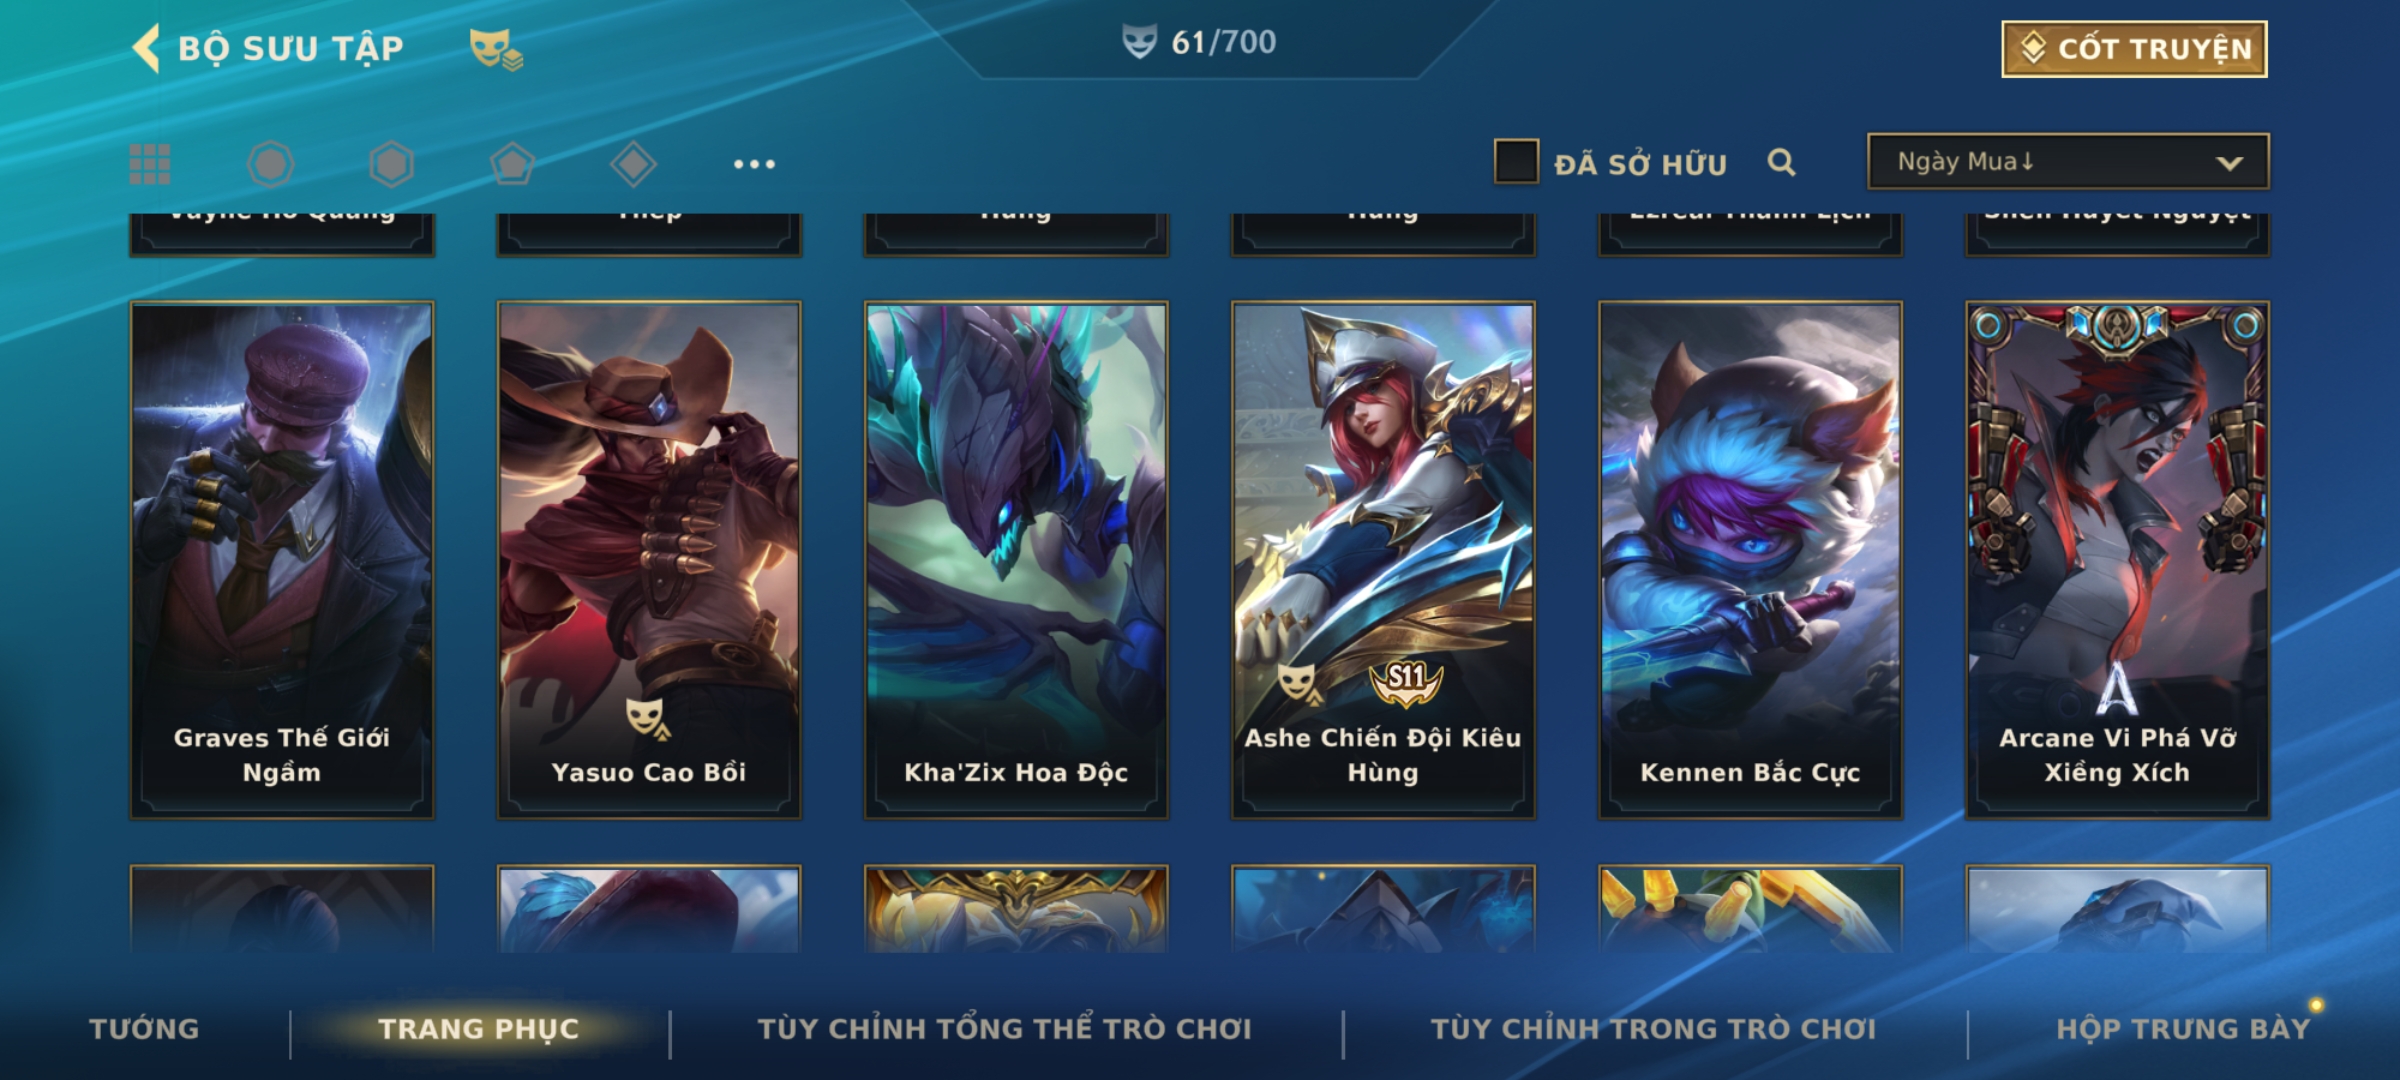The width and height of the screenshot is (2400, 1080).
Task: Select Arcane Vi Phá Vỡ Xiềng Xích skin
Action: [2117, 560]
